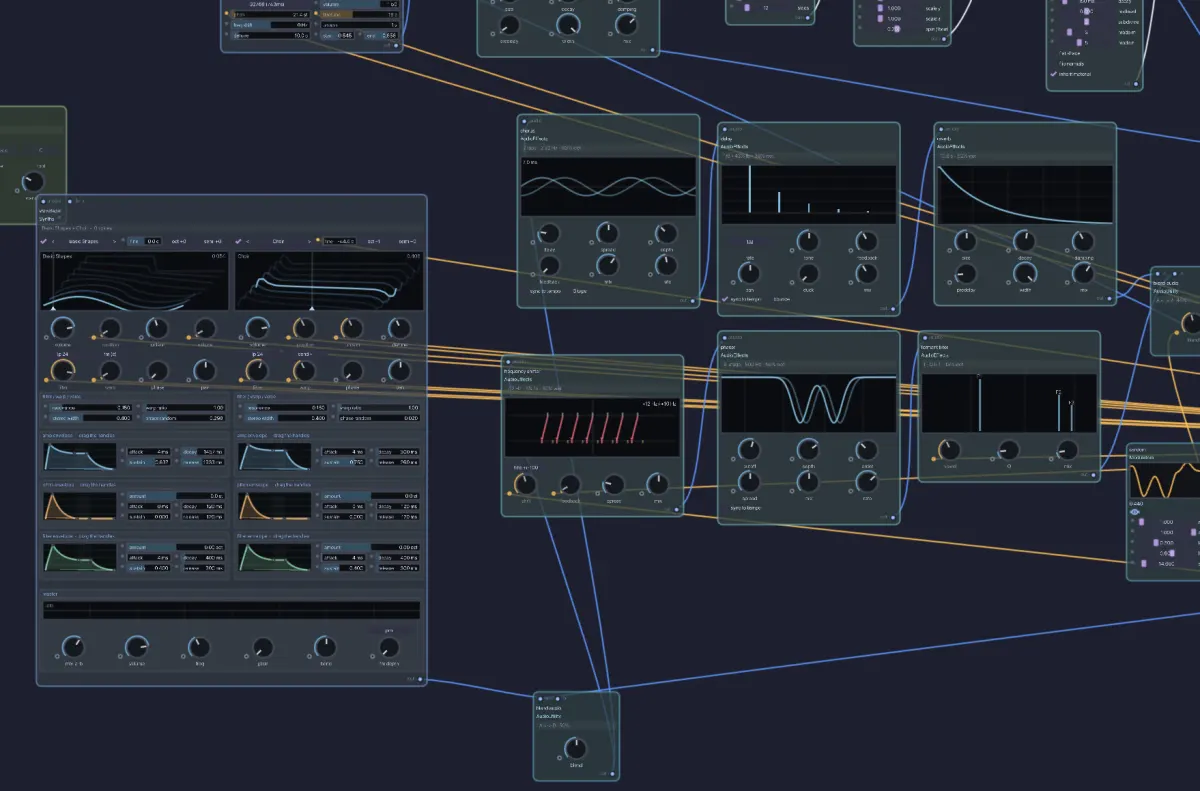Click the wavetable synth out port
This screenshot has width=1200, height=791.
(x=422, y=679)
